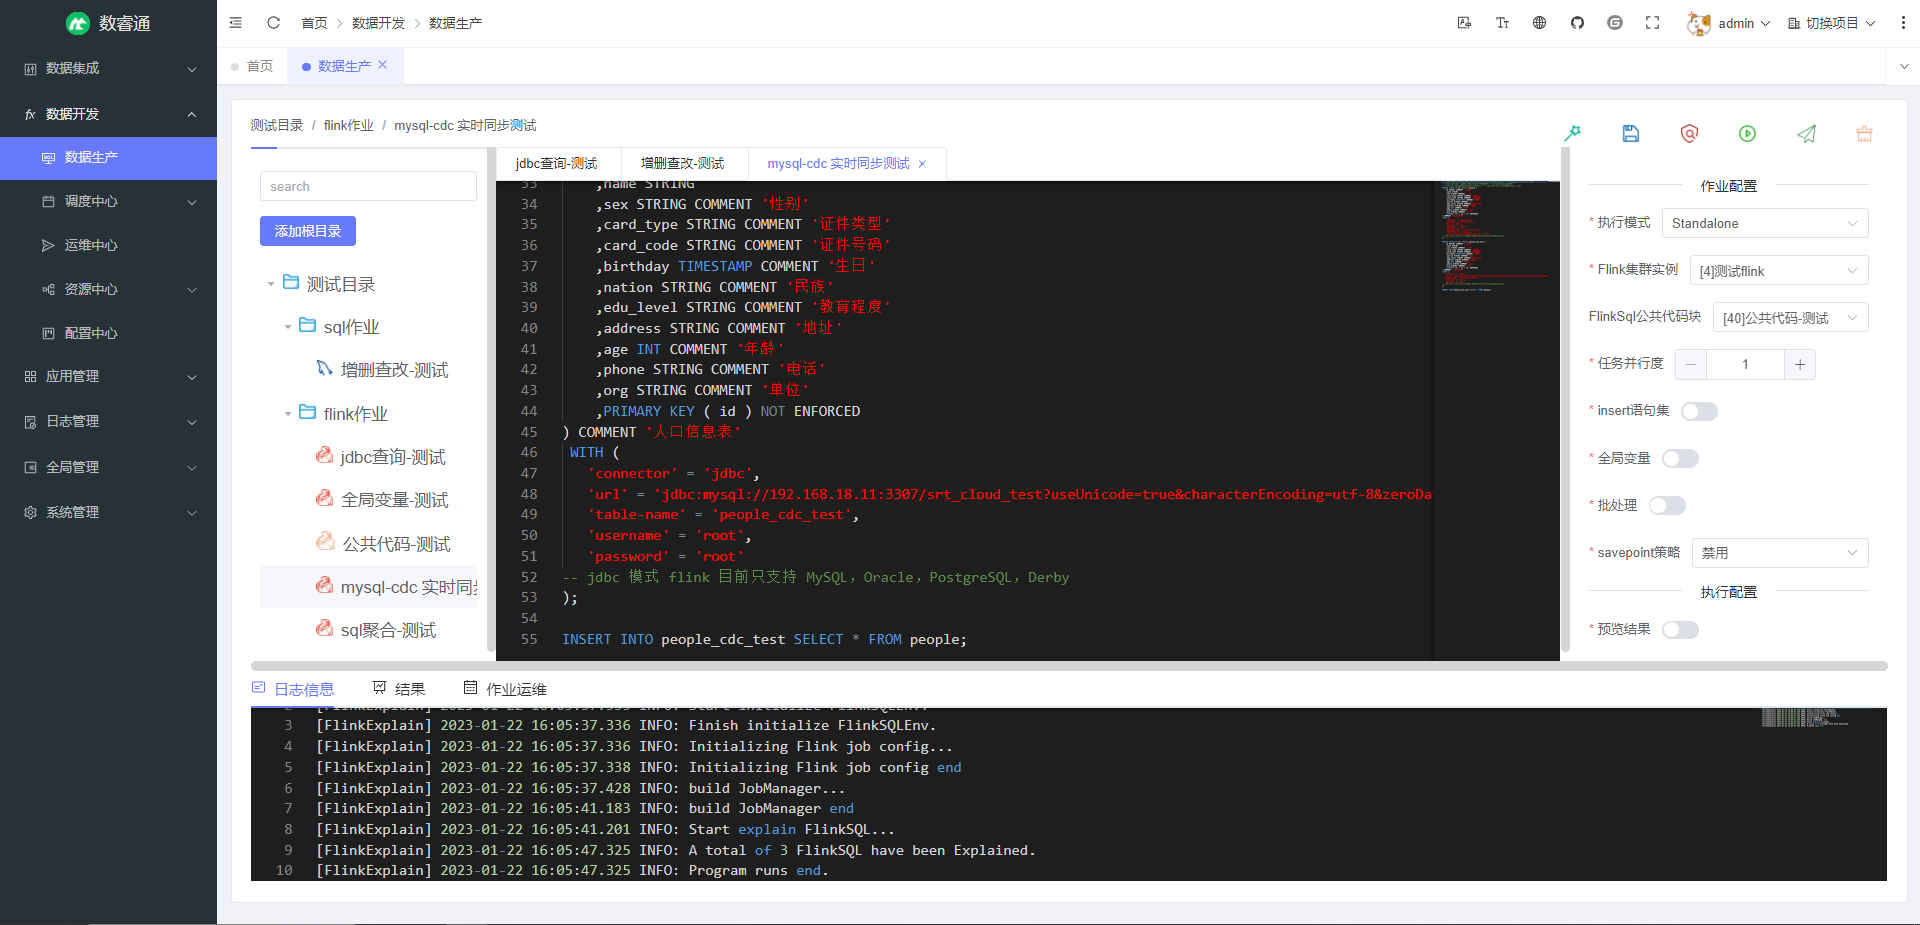The height and width of the screenshot is (925, 1920).
Task: Click the refresh icon in top bar
Action: tap(273, 23)
